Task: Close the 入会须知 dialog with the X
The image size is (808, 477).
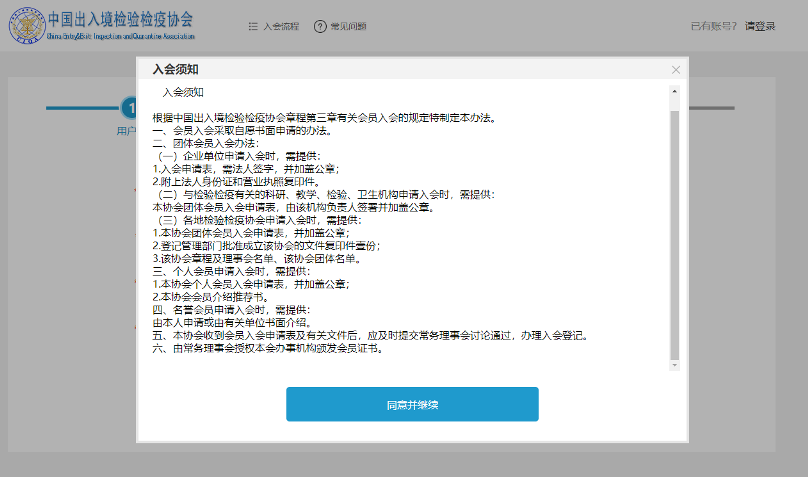Action: click(676, 70)
